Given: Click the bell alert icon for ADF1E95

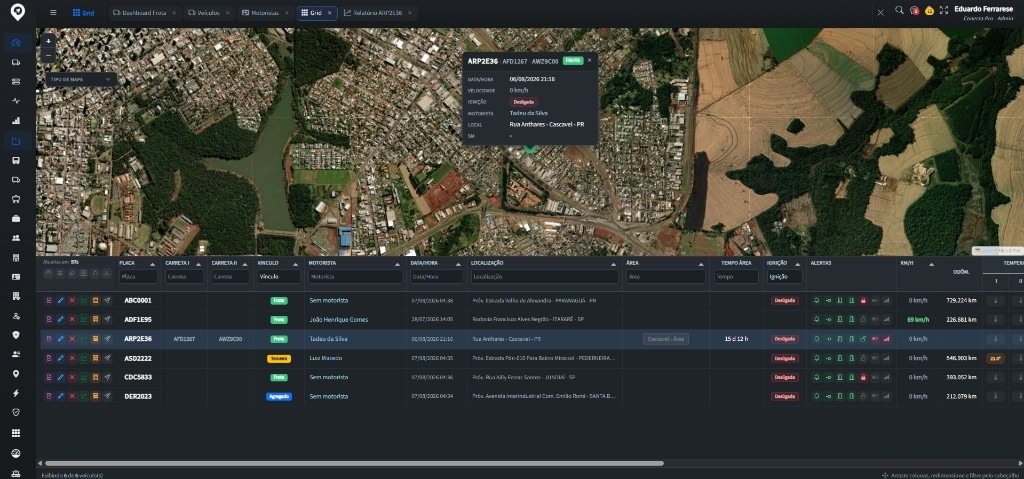Looking at the screenshot, I should coord(816,320).
